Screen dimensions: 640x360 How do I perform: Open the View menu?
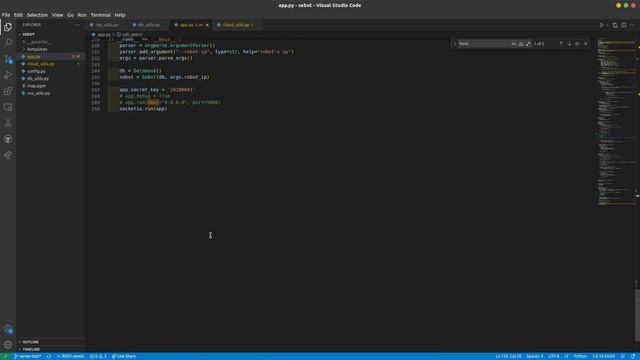[x=57, y=15]
